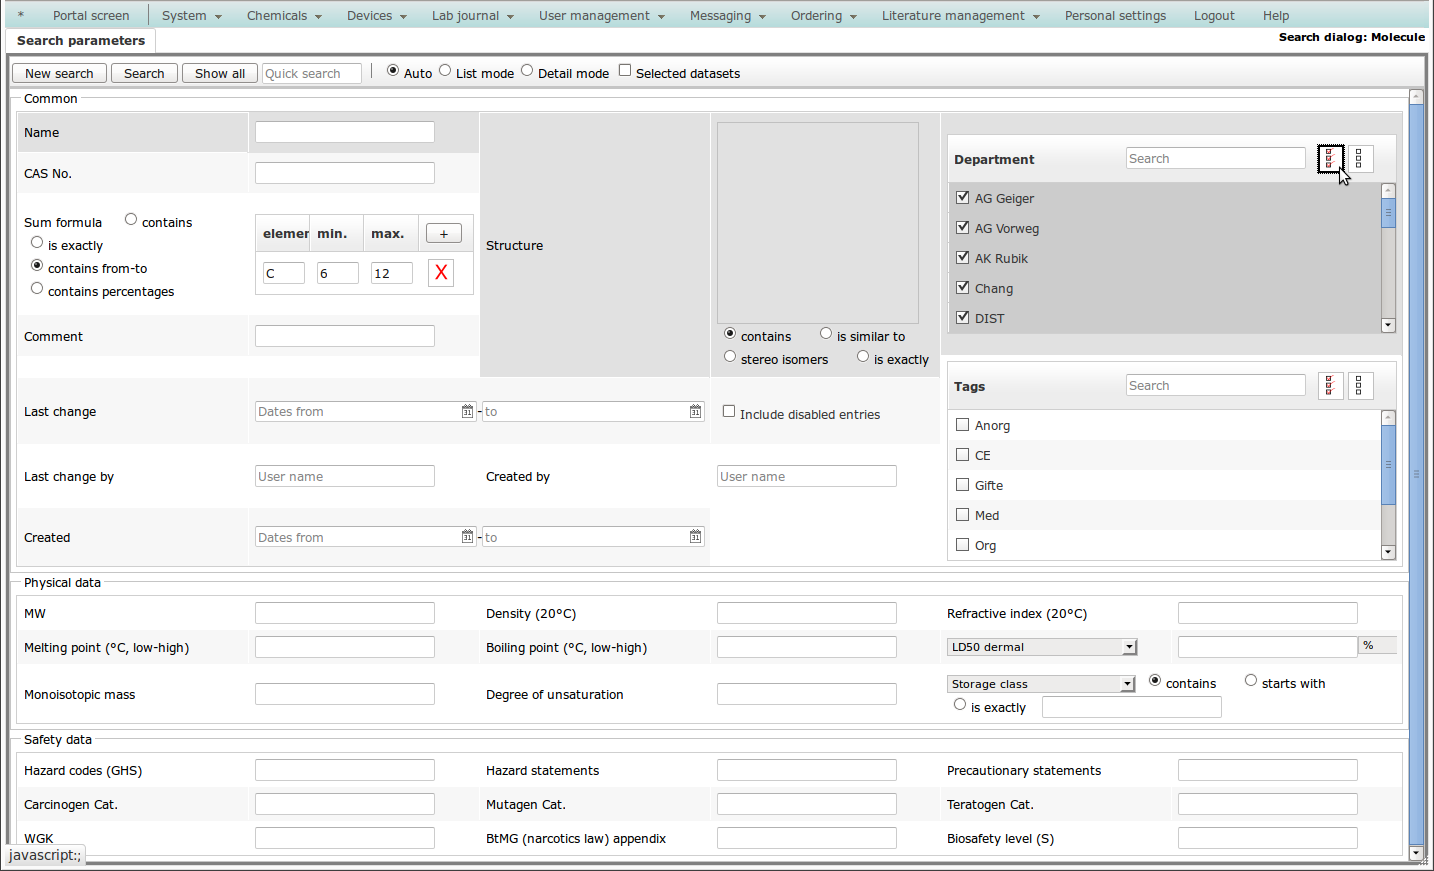Open calendar for Created 'Dates from' field
1434x871 pixels.
tap(467, 537)
